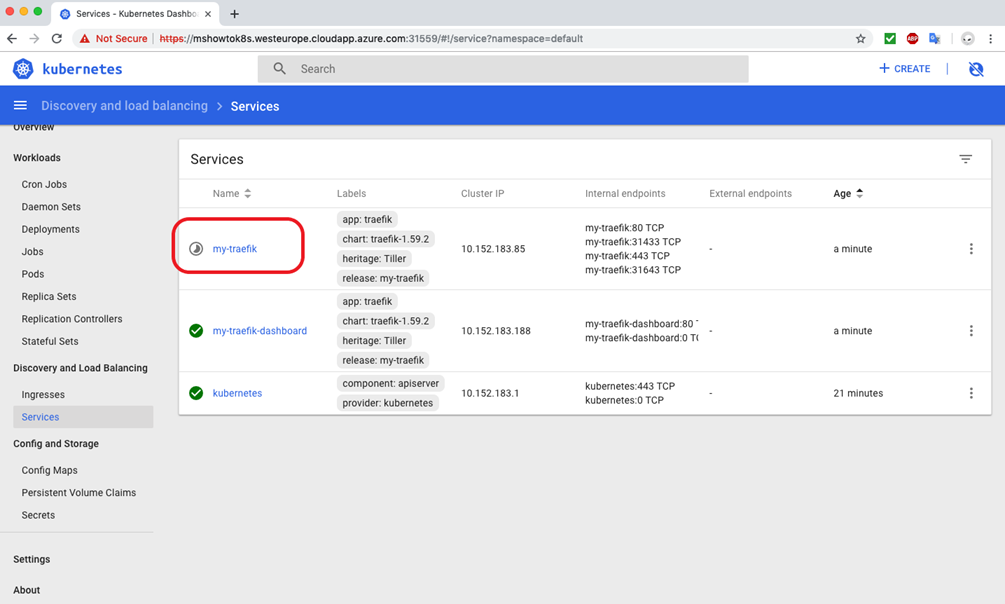Open a new browser tab
1005x604 pixels.
(x=235, y=13)
